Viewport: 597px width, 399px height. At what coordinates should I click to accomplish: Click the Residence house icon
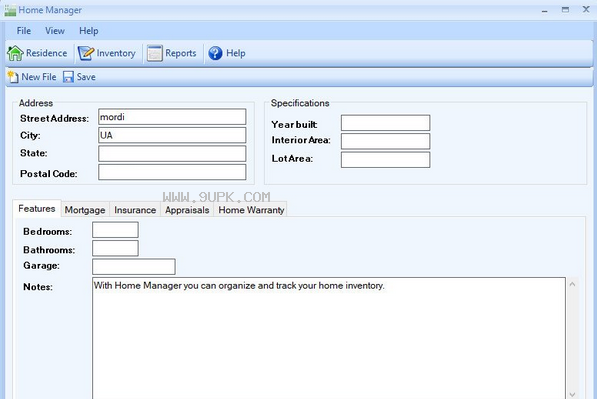tap(15, 53)
